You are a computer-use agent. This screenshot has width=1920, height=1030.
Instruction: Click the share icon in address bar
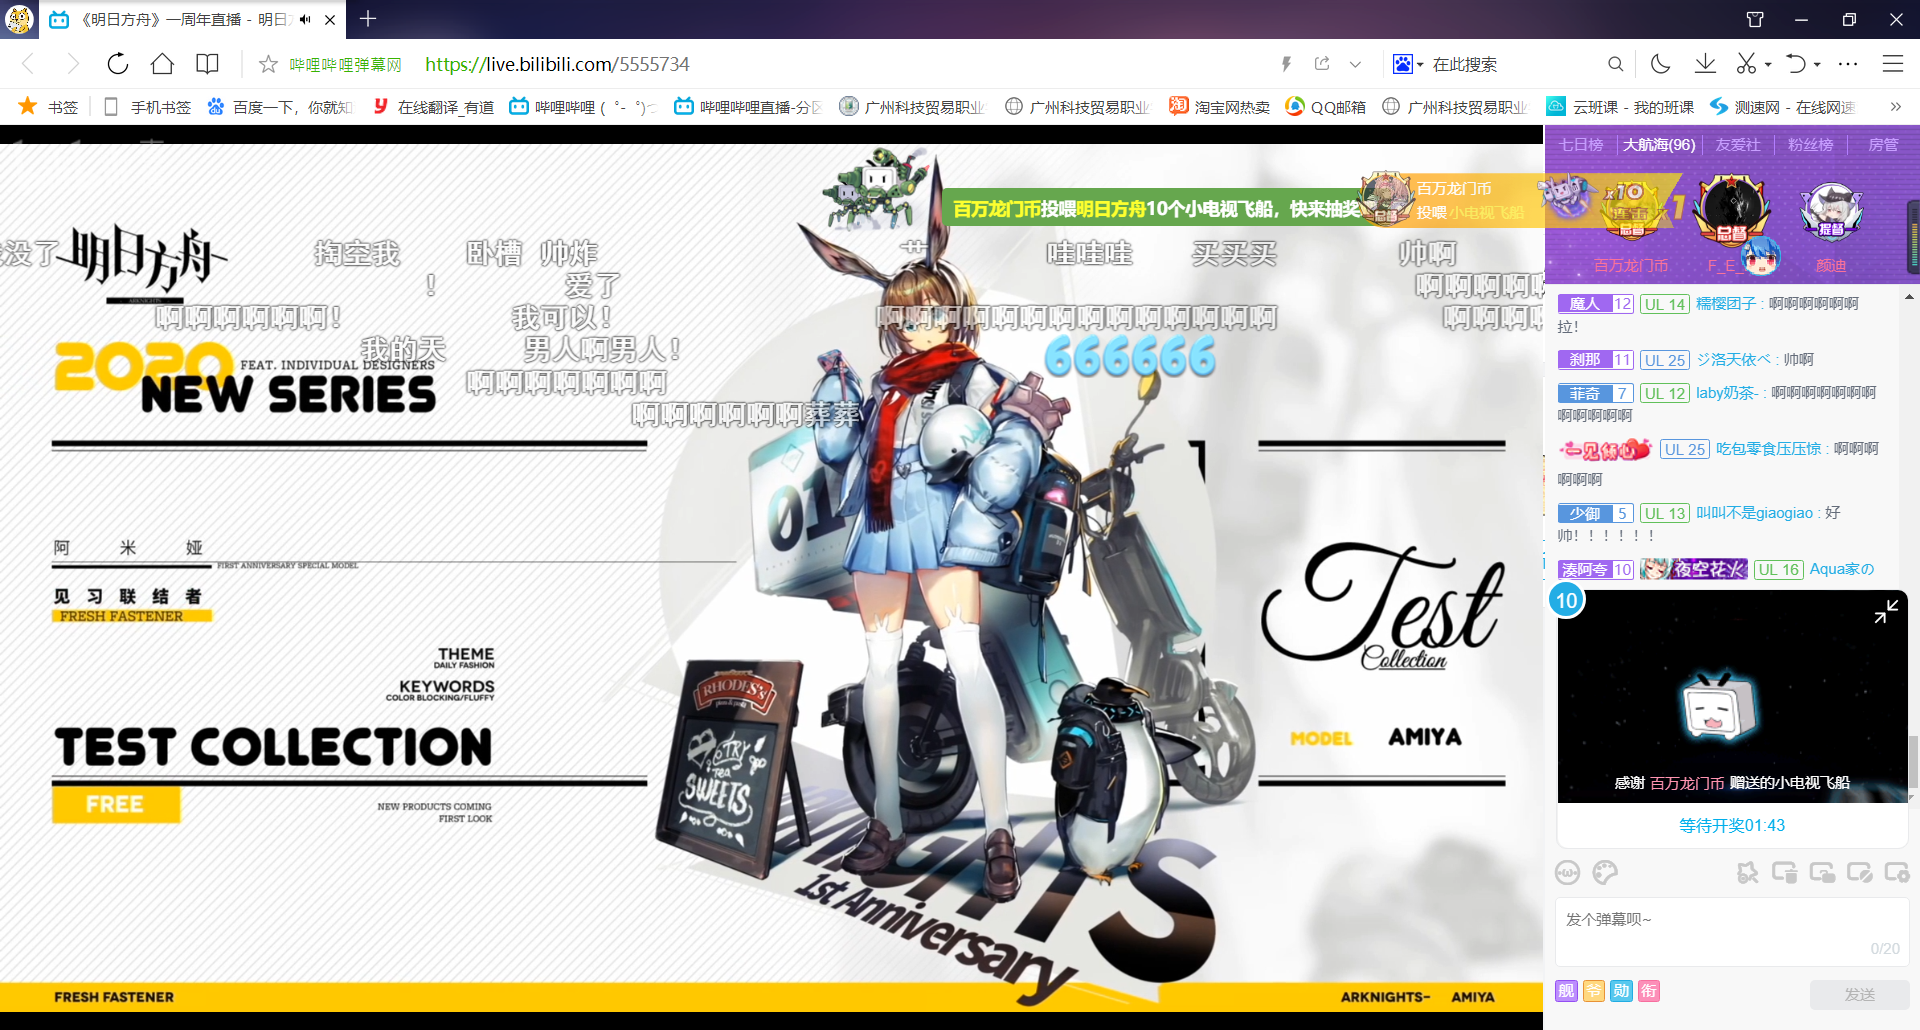point(1322,64)
